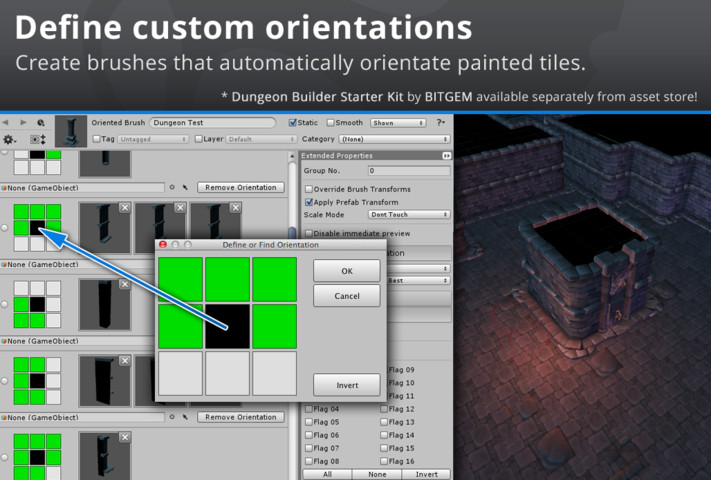711x480 pixels.
Task: Click pick tool icon beside upper Remove Orientation
Action: pyautogui.click(x=185, y=187)
